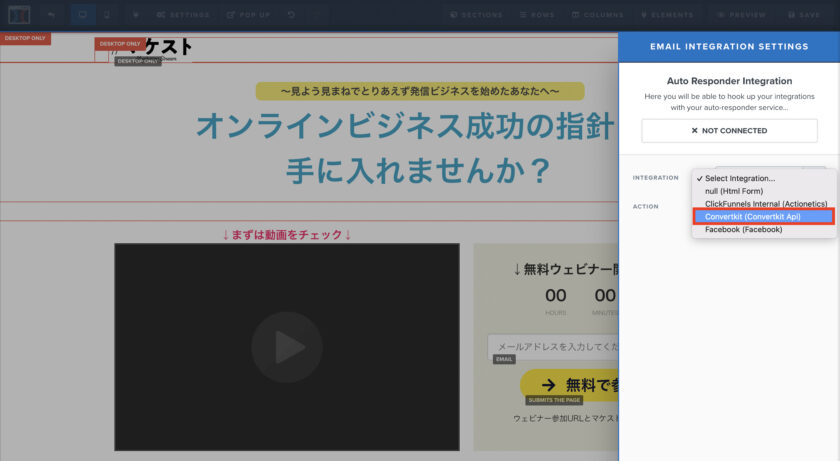Switch to mobile view icon
840x461 pixels.
click(x=107, y=14)
